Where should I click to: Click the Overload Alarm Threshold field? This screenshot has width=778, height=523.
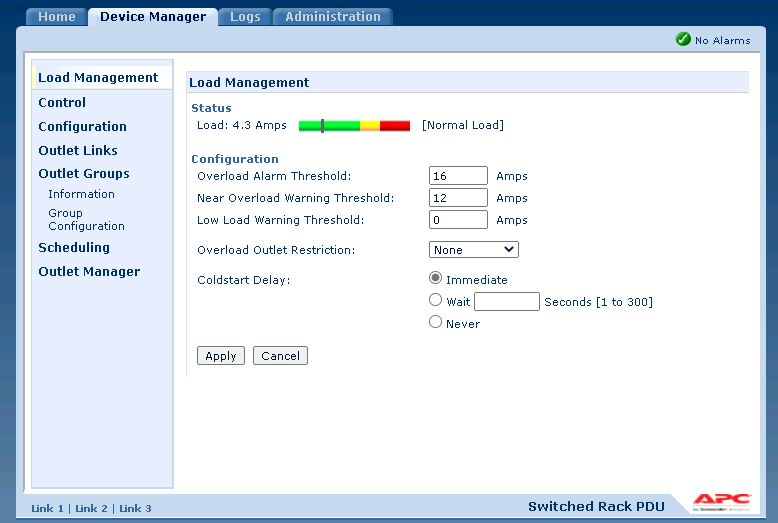pyautogui.click(x=458, y=176)
